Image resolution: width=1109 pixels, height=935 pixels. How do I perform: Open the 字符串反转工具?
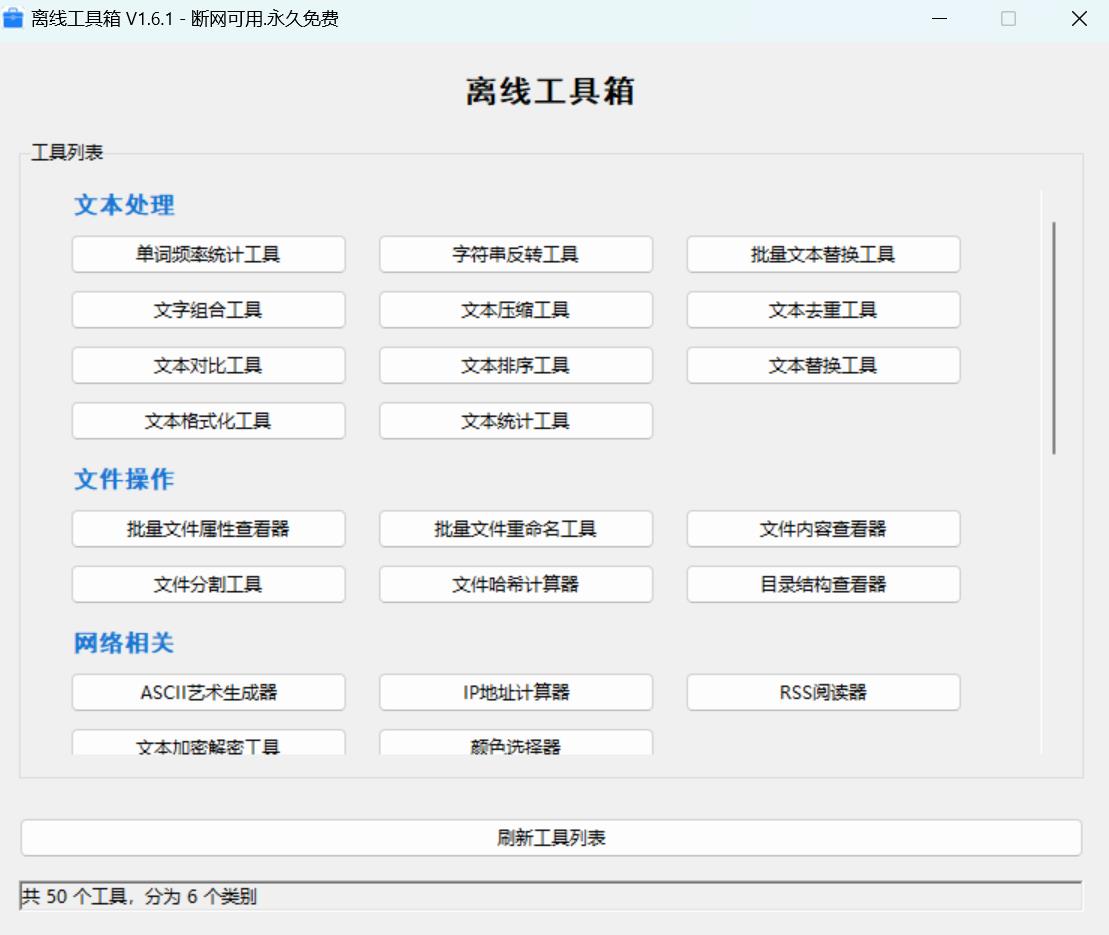[515, 254]
